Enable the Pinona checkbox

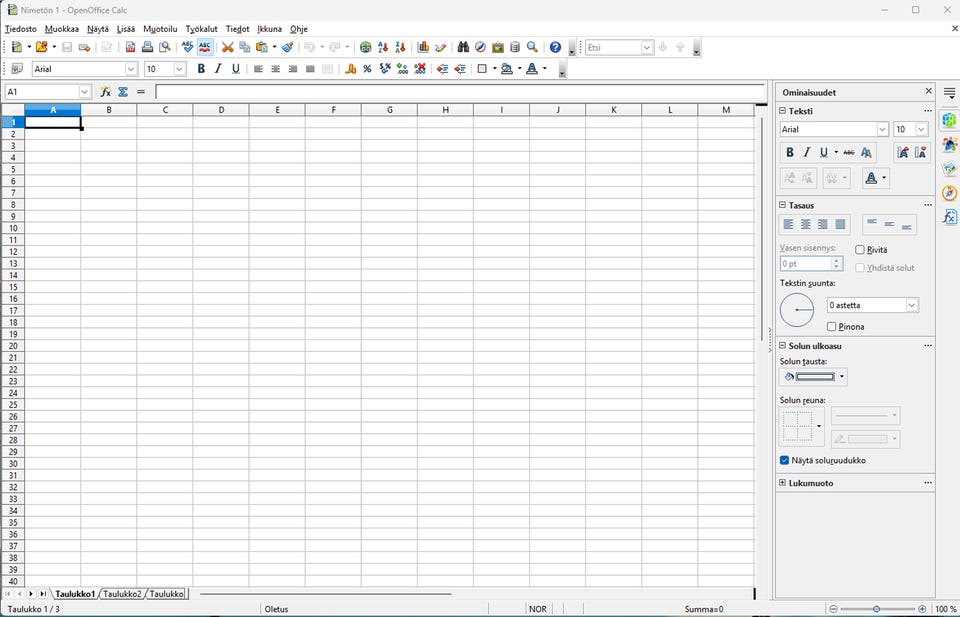(x=831, y=327)
